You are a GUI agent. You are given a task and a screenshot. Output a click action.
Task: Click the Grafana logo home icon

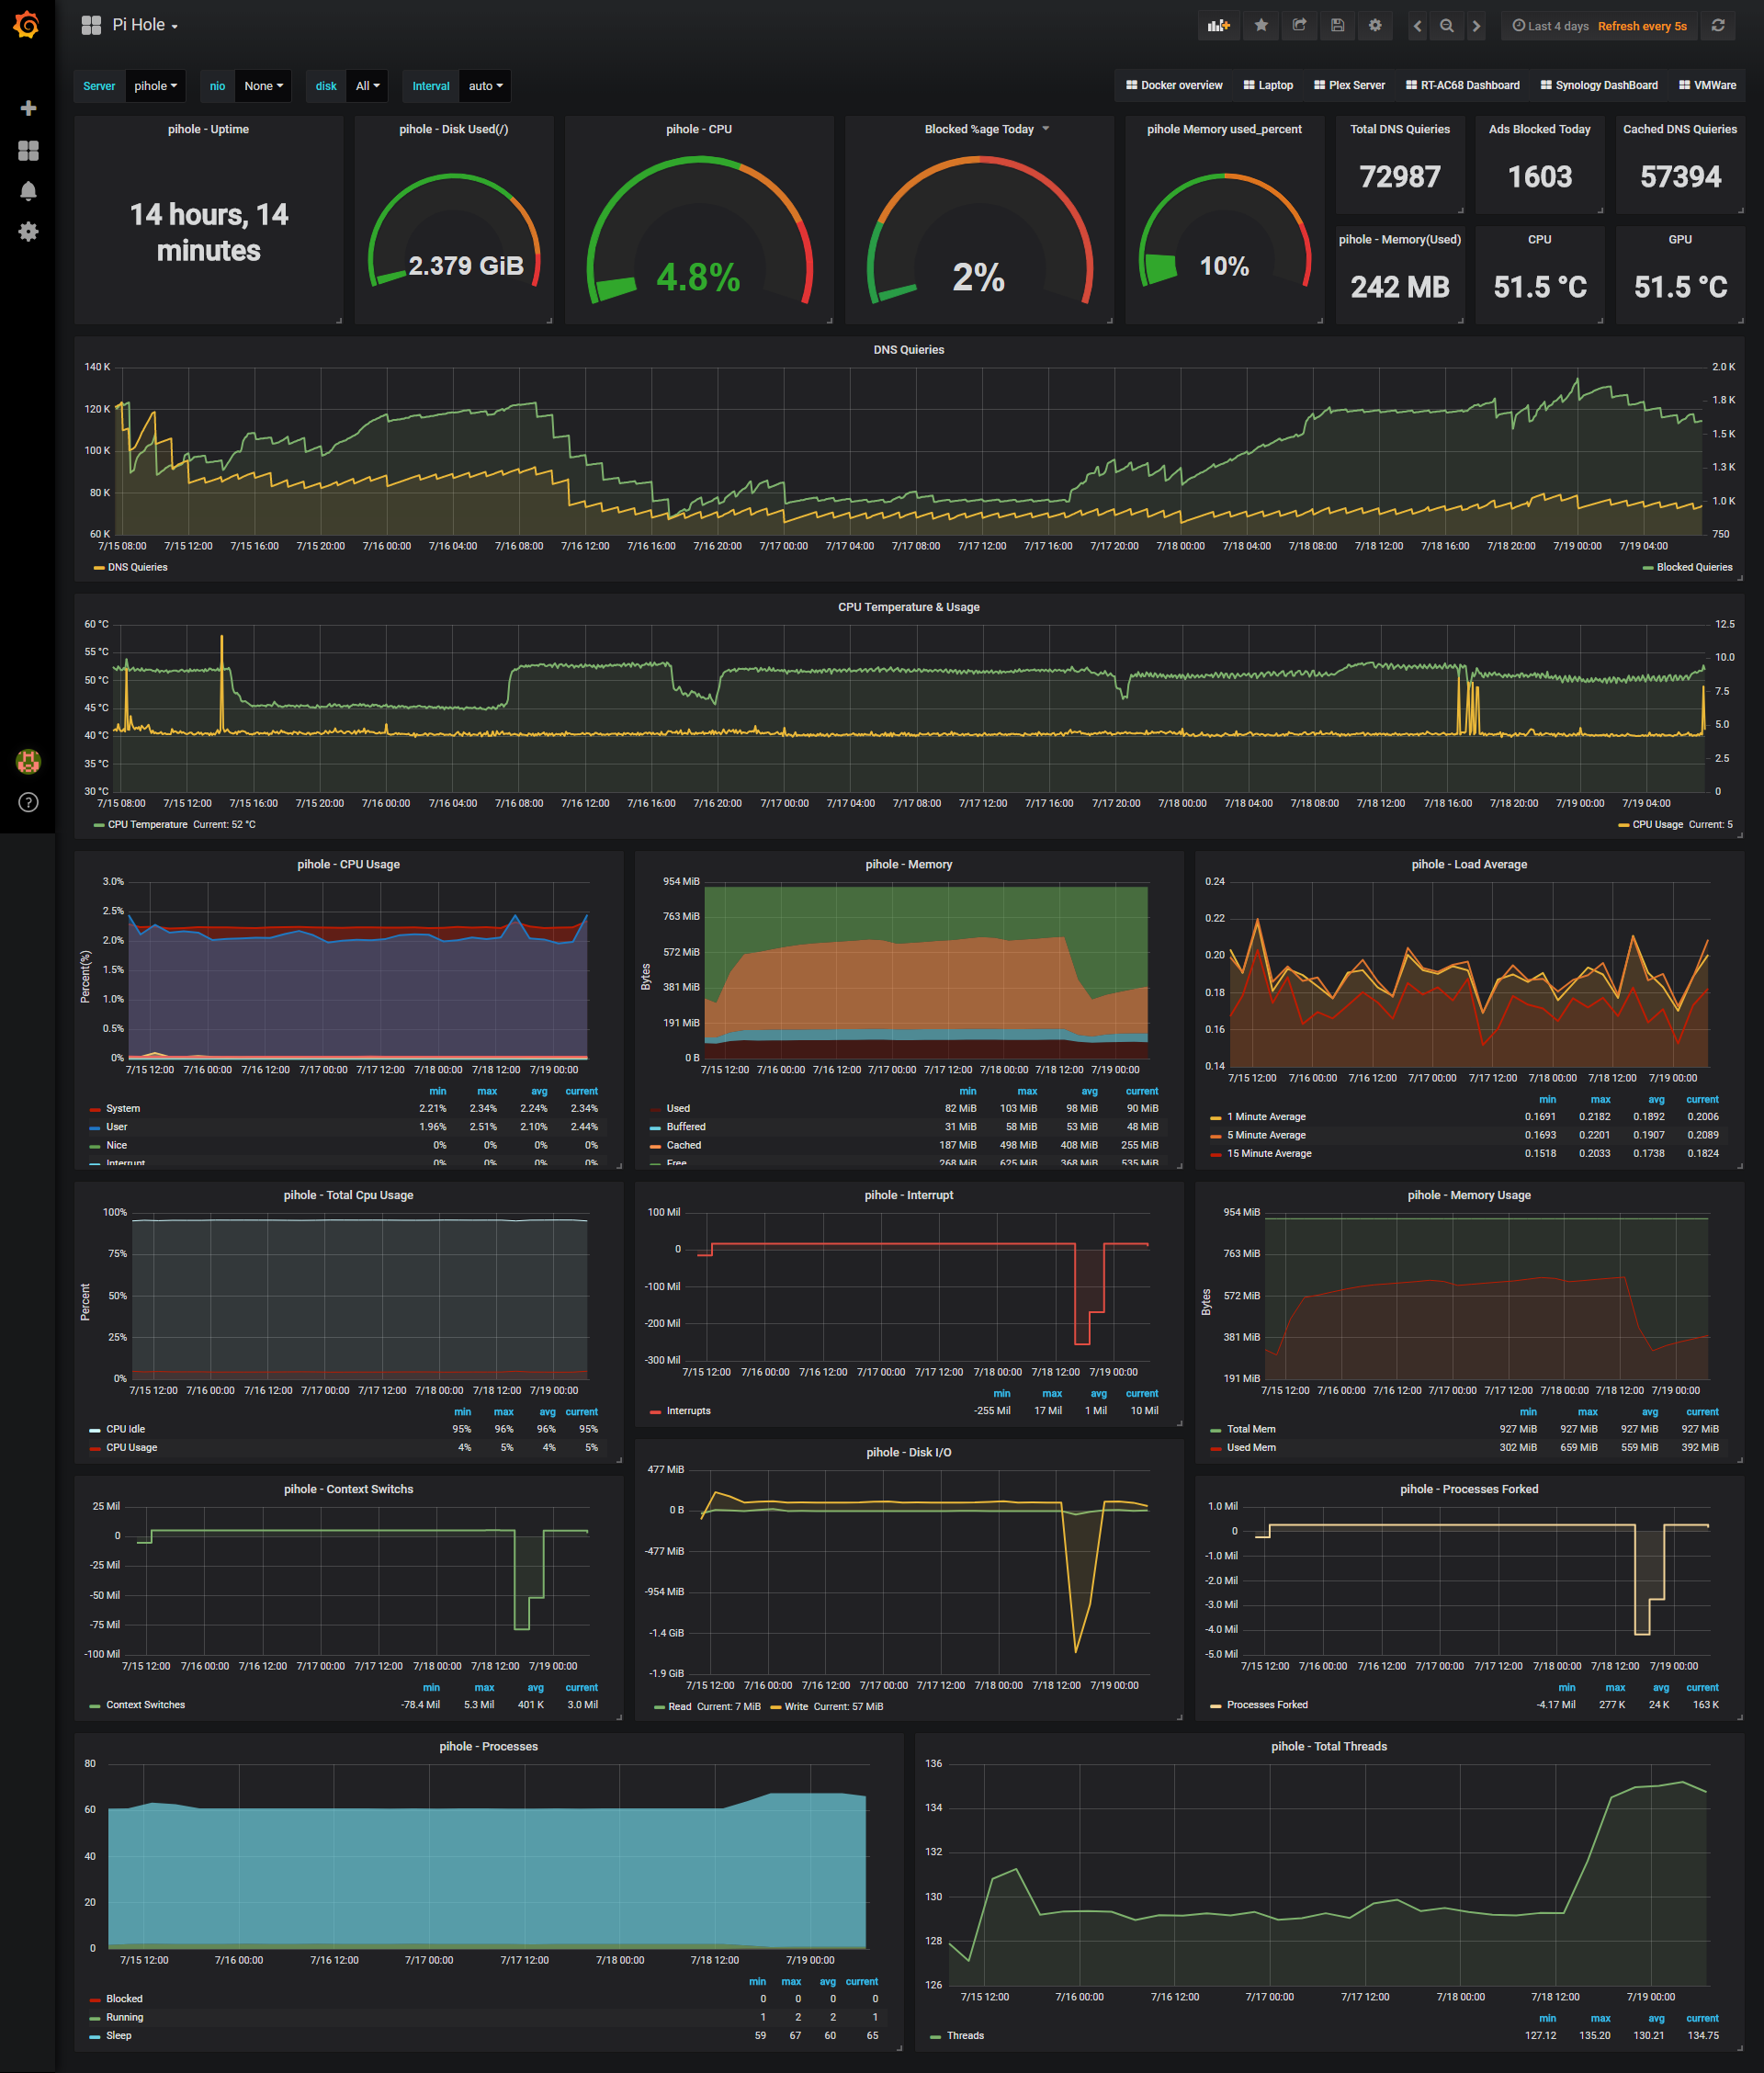(x=27, y=25)
